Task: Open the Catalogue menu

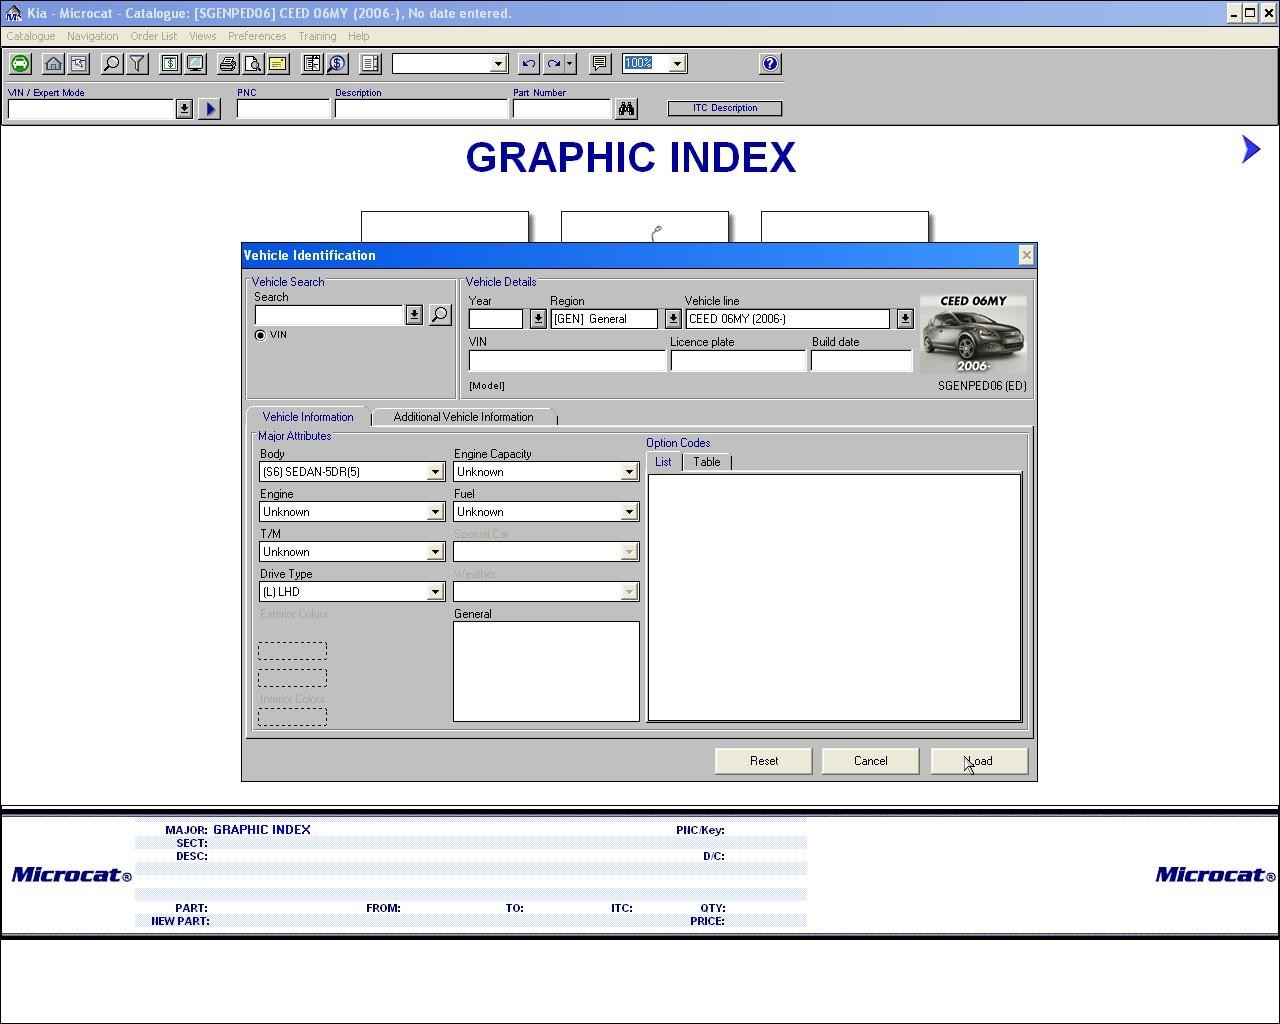Action: 31,36
